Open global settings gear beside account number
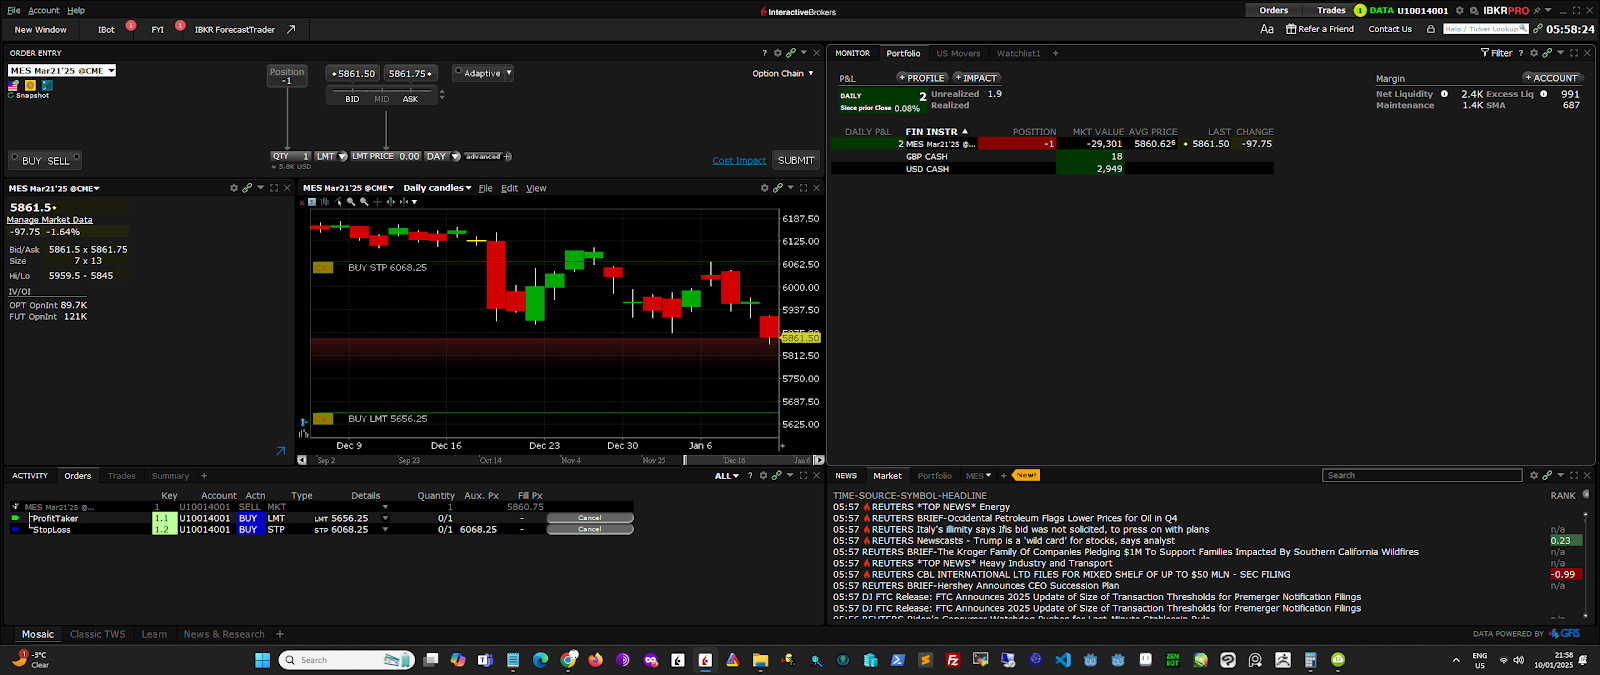Screen dimensions: 1600x675 pos(1459,10)
